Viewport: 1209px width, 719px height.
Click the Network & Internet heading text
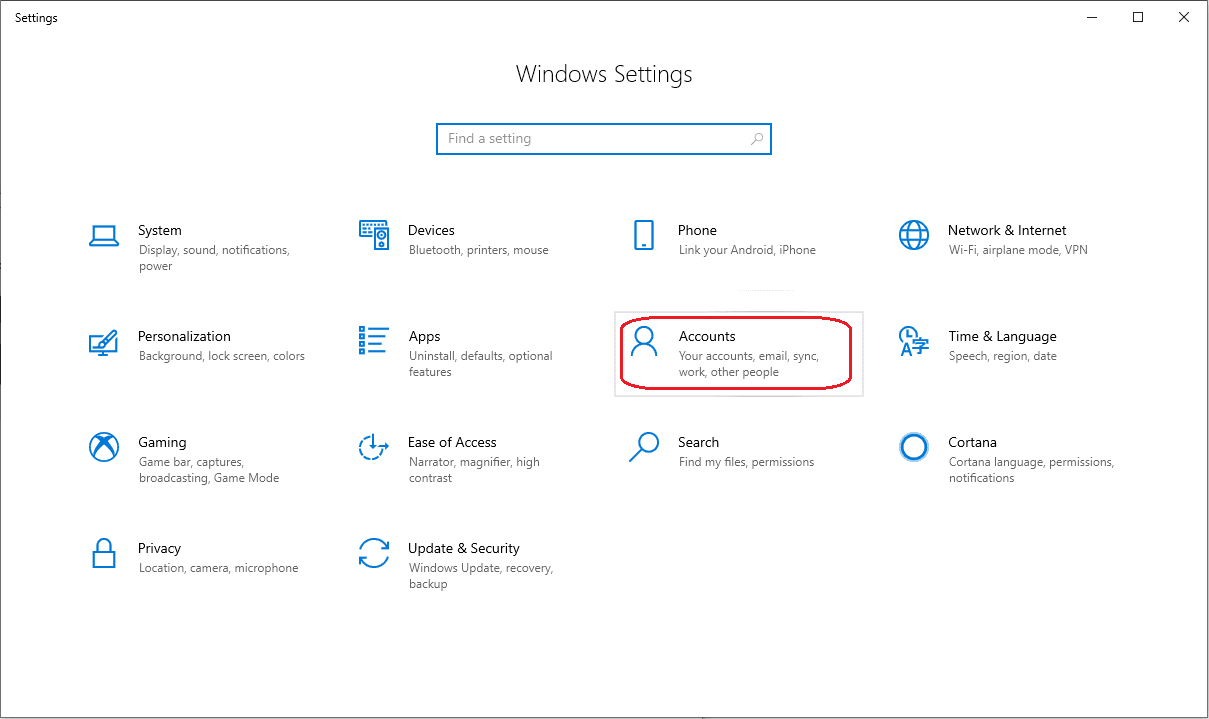[x=1007, y=230]
